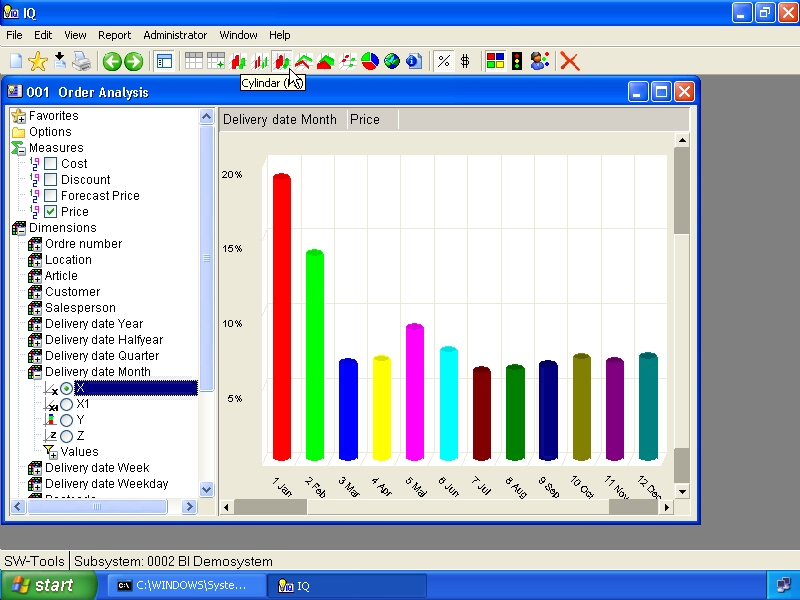Expand the Values filter node
Viewport: 800px width, 600px height.
pyautogui.click(x=54, y=455)
